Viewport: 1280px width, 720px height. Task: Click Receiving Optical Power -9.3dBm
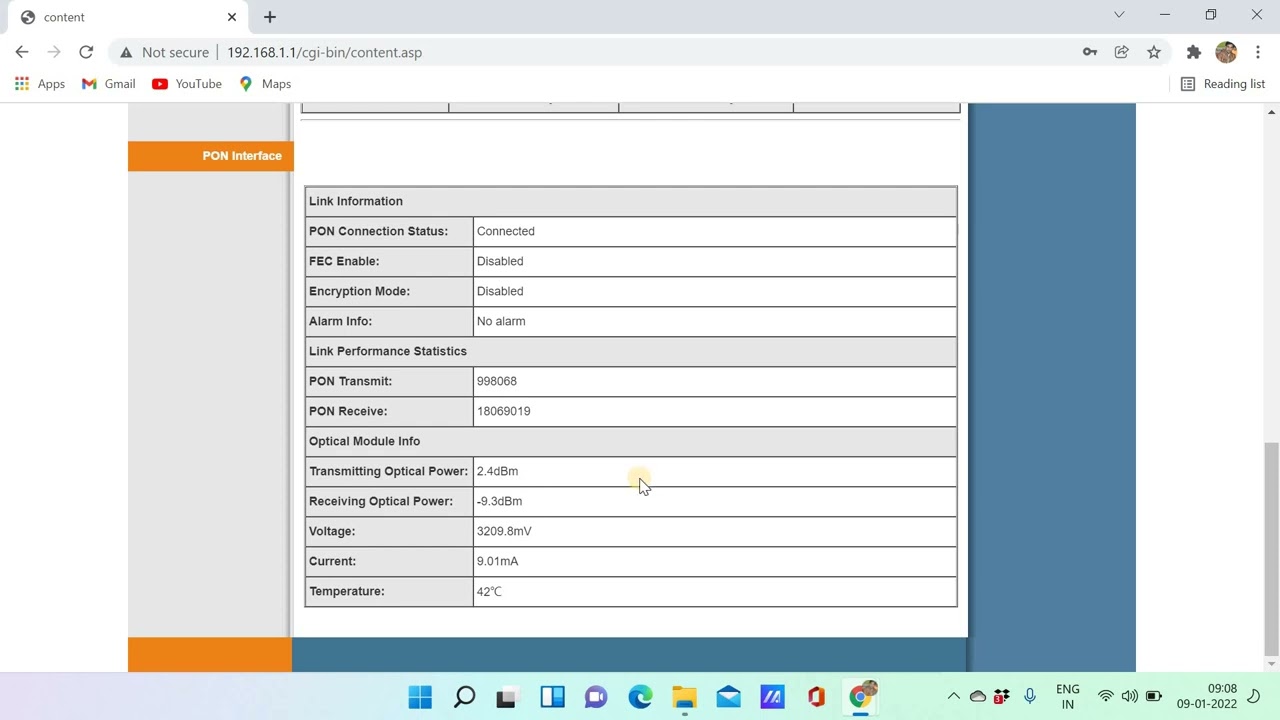pyautogui.click(x=499, y=501)
